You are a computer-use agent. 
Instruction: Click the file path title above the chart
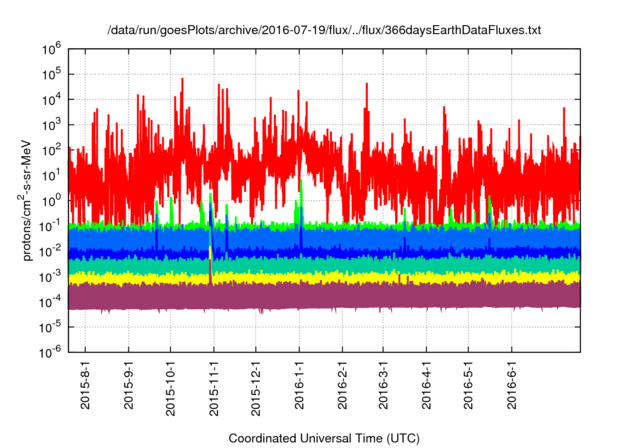[x=324, y=30]
